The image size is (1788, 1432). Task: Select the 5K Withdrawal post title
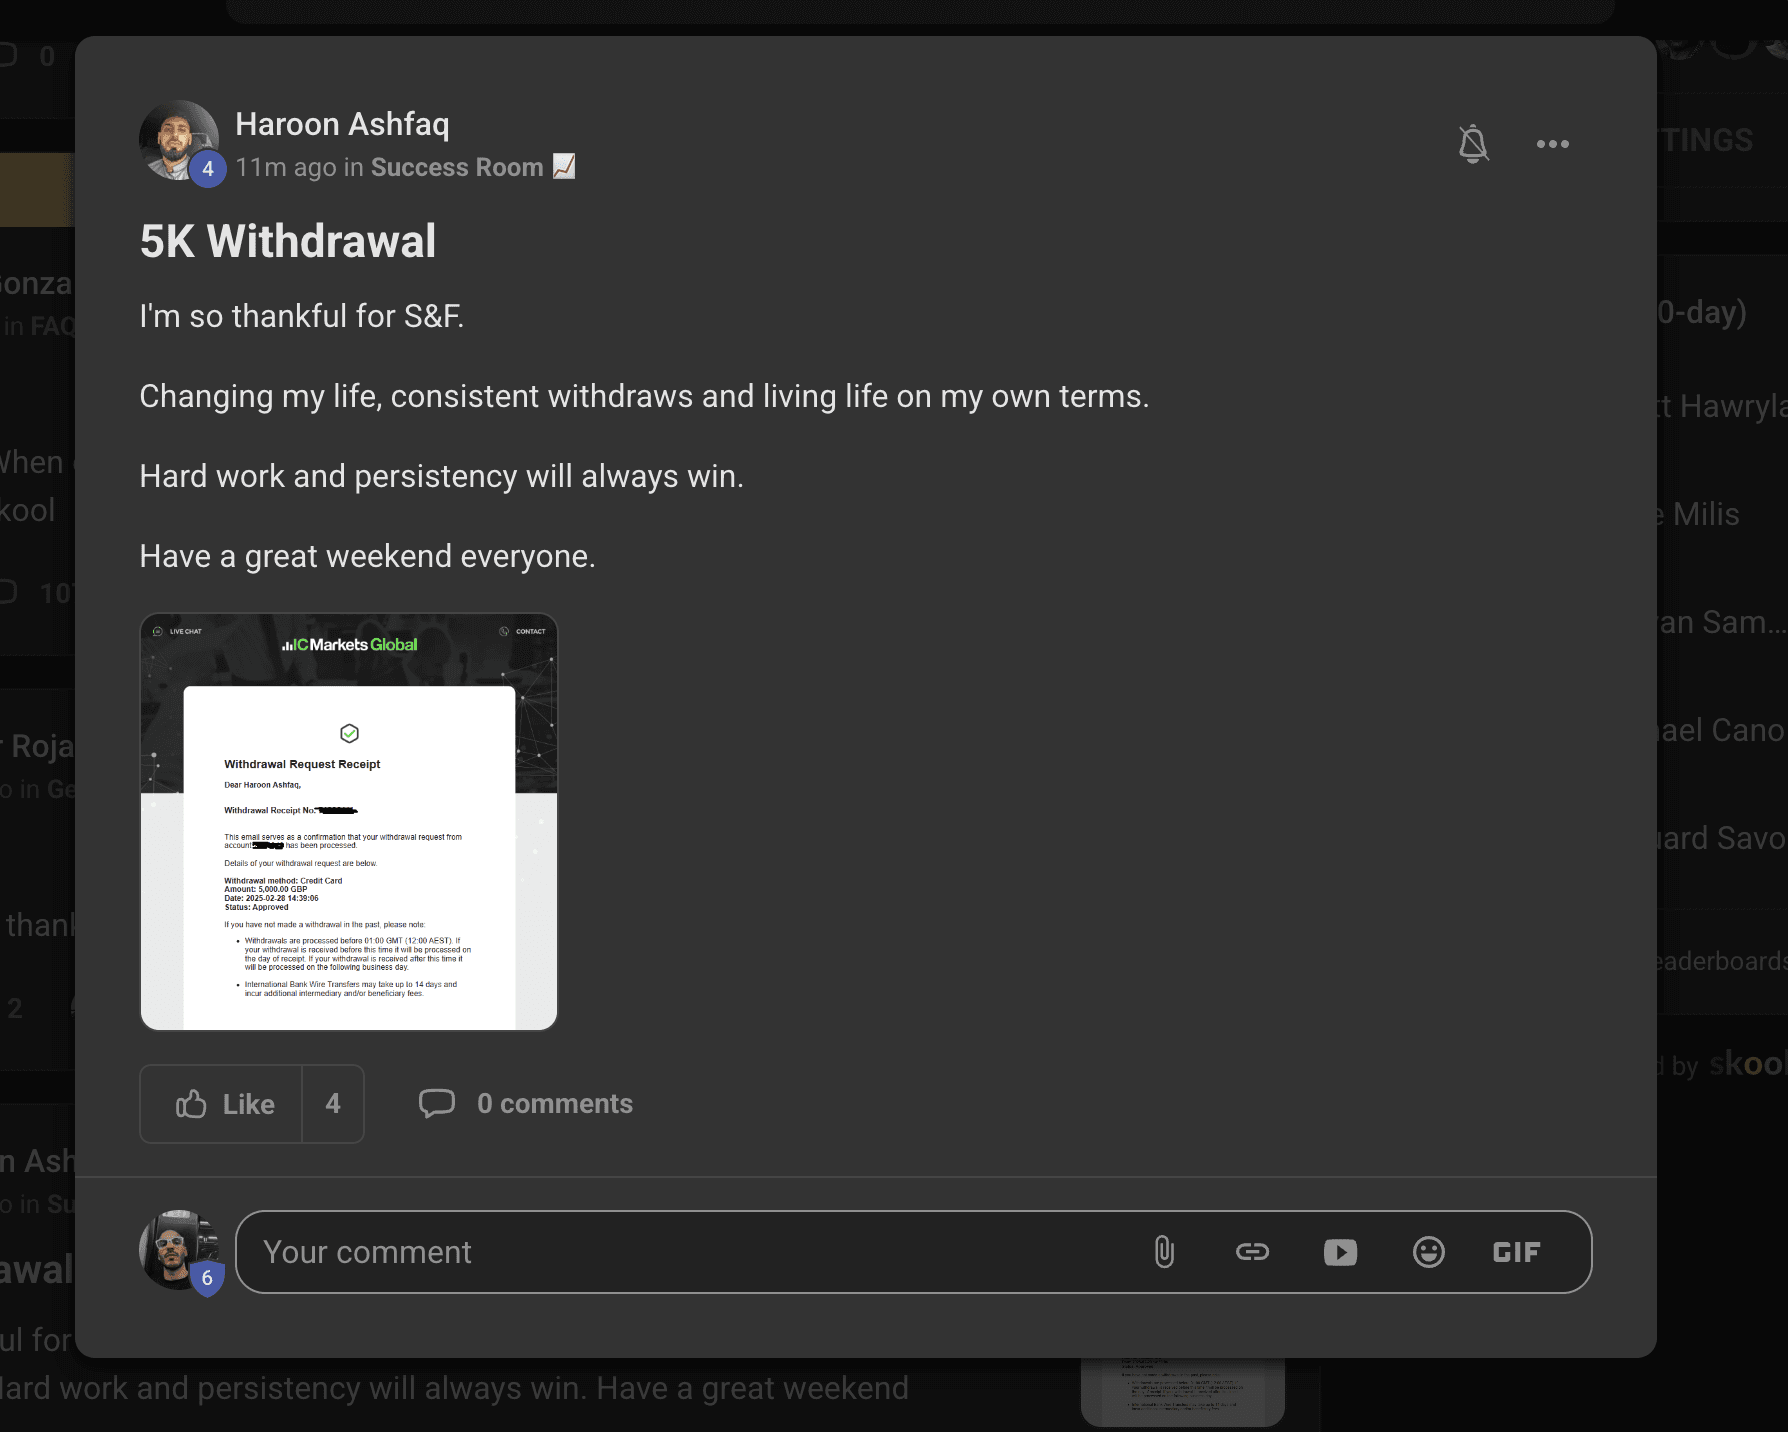288,241
